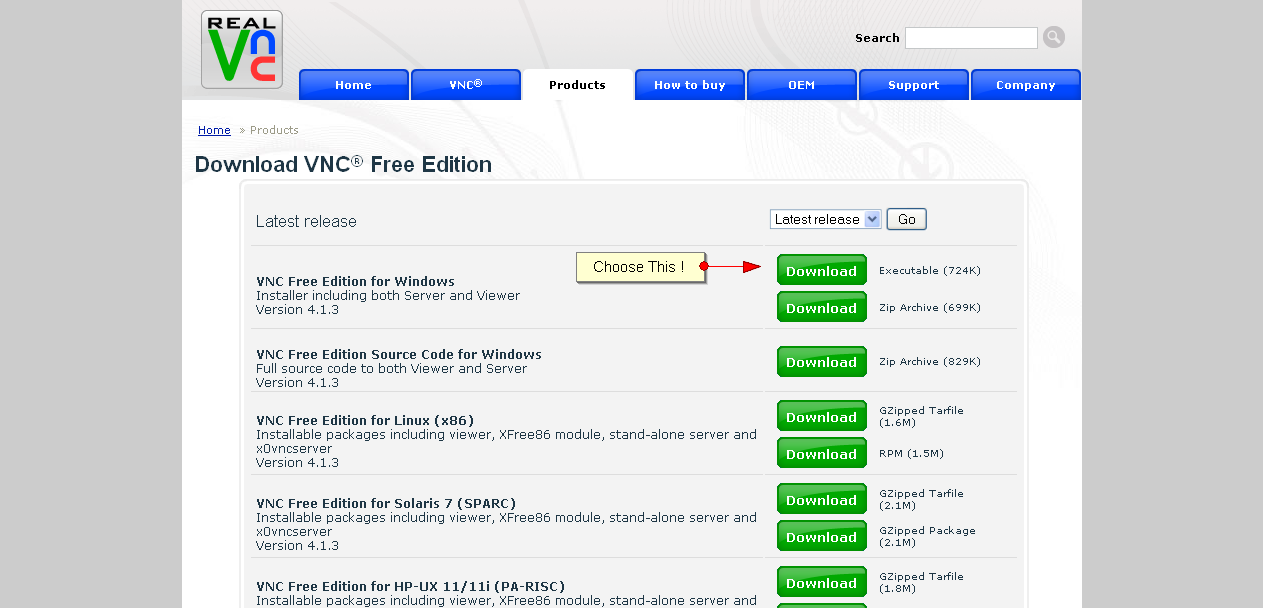Click 'VNC Free Edition Source Code for Windows' title

(x=399, y=355)
